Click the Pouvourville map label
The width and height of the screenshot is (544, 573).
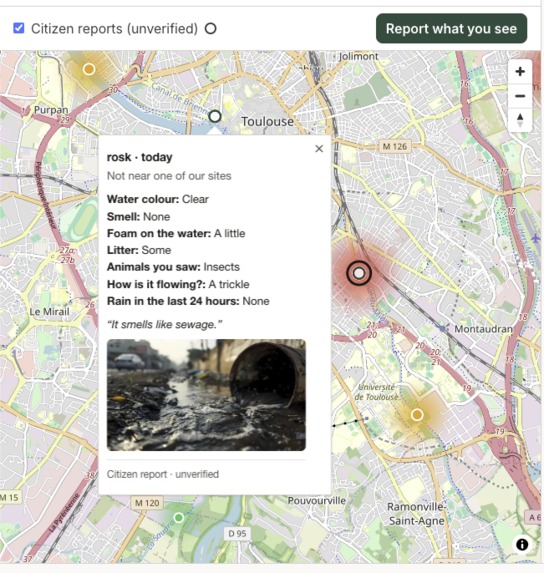click(x=316, y=501)
